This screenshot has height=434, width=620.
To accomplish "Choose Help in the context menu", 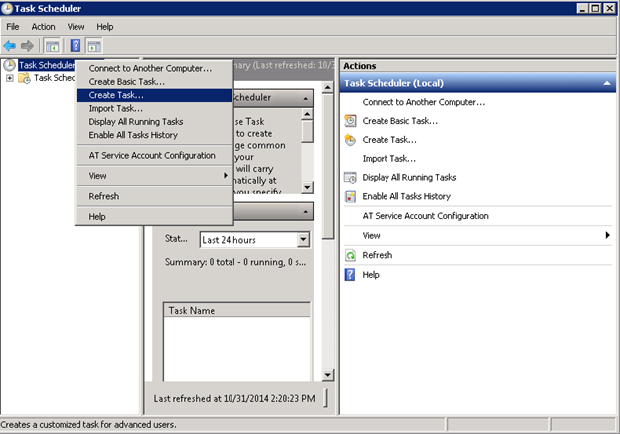I will click(x=154, y=217).
